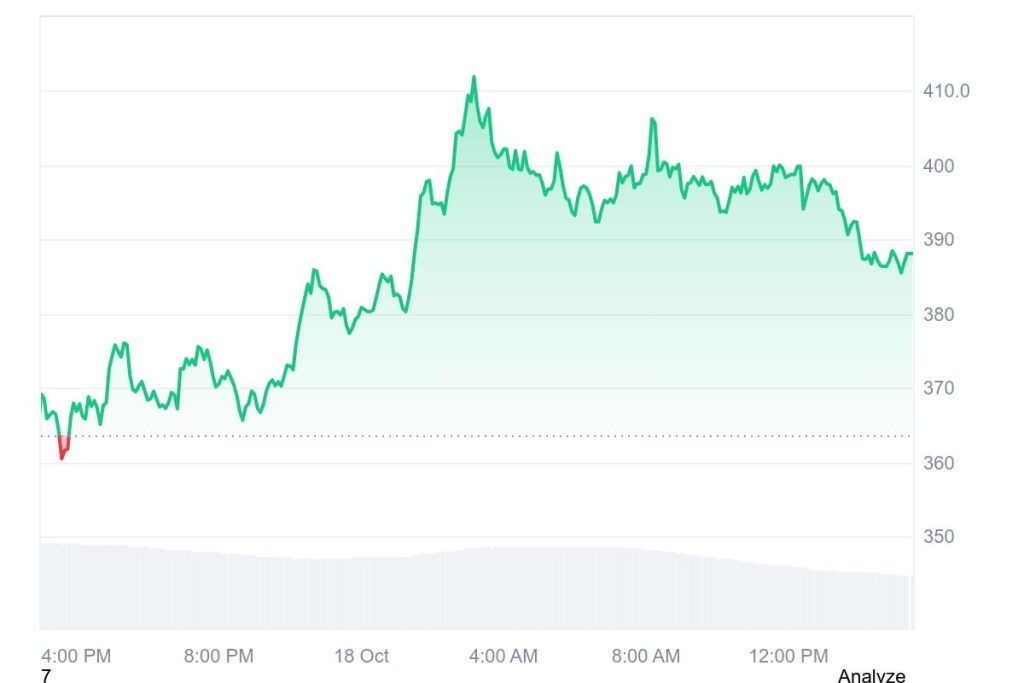Click the Analyze link below the chart

[x=871, y=676]
